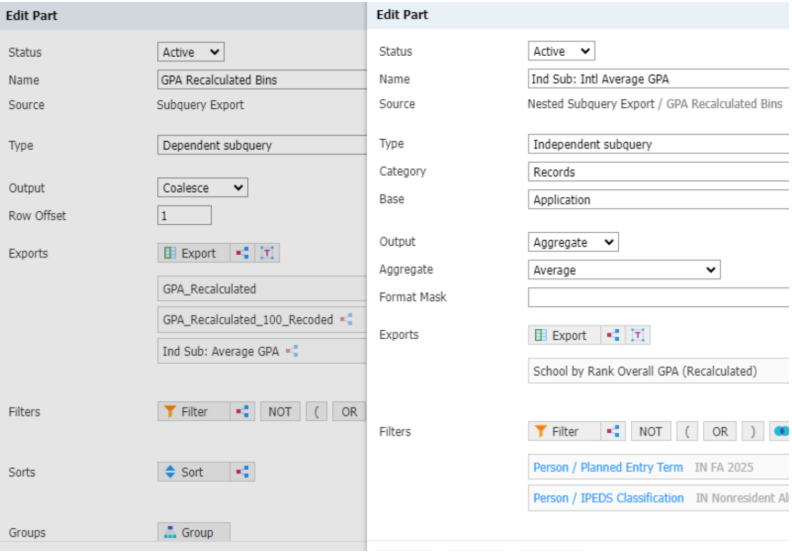Open Person / Planned Entry Term filter
This screenshot has height=554, width=792.
[608, 467]
